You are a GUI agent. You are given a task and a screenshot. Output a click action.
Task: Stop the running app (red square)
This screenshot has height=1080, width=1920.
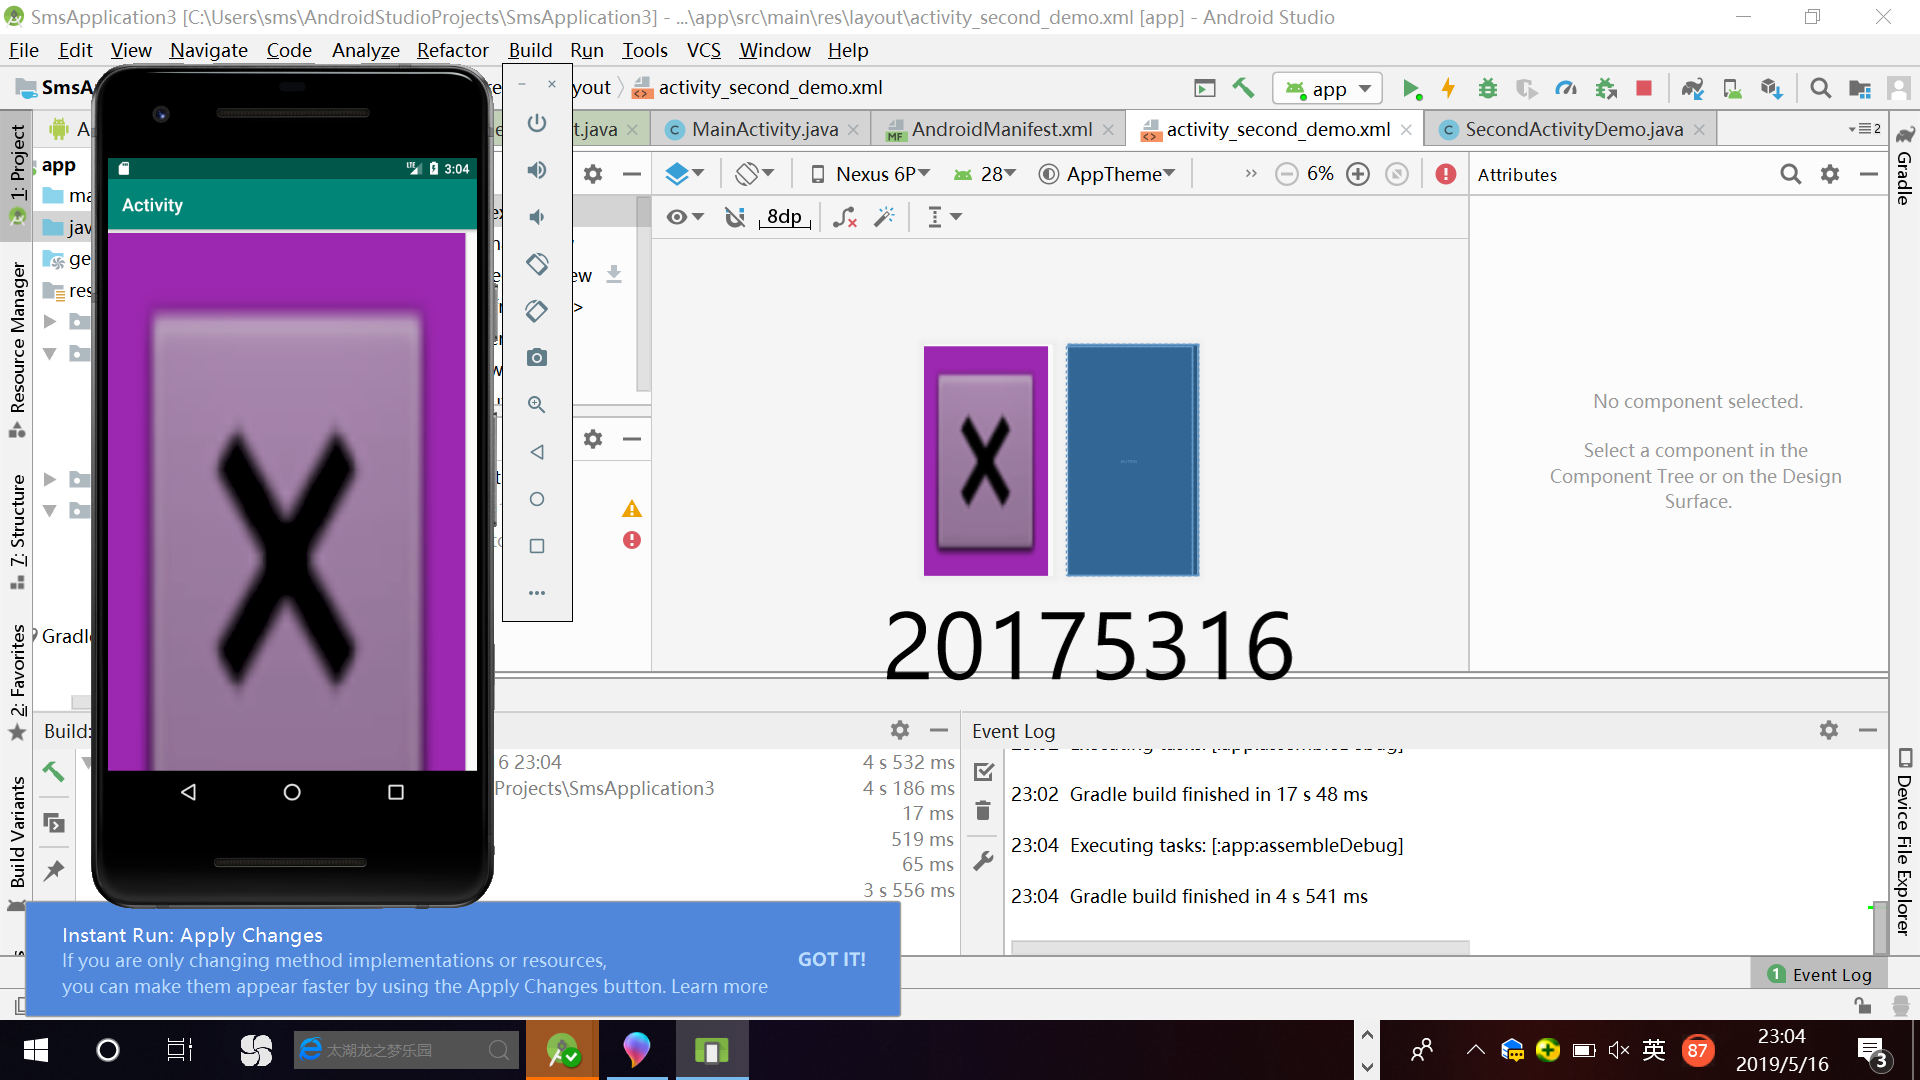[x=1644, y=89]
